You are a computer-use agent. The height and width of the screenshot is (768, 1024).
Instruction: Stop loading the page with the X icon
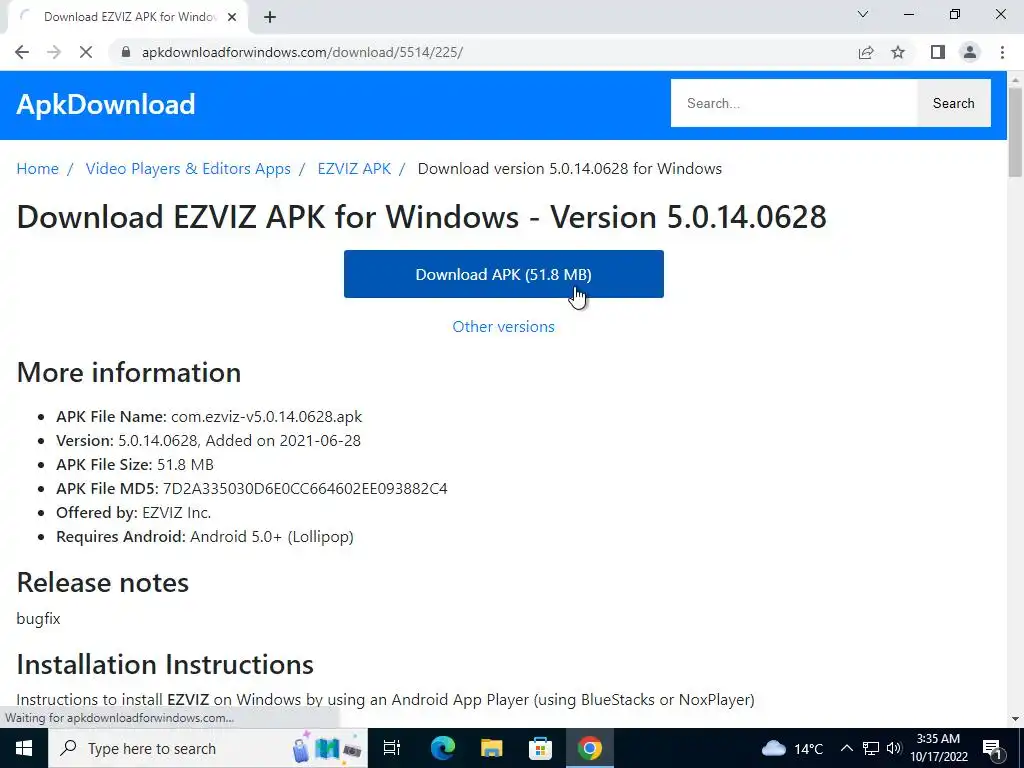(x=86, y=52)
